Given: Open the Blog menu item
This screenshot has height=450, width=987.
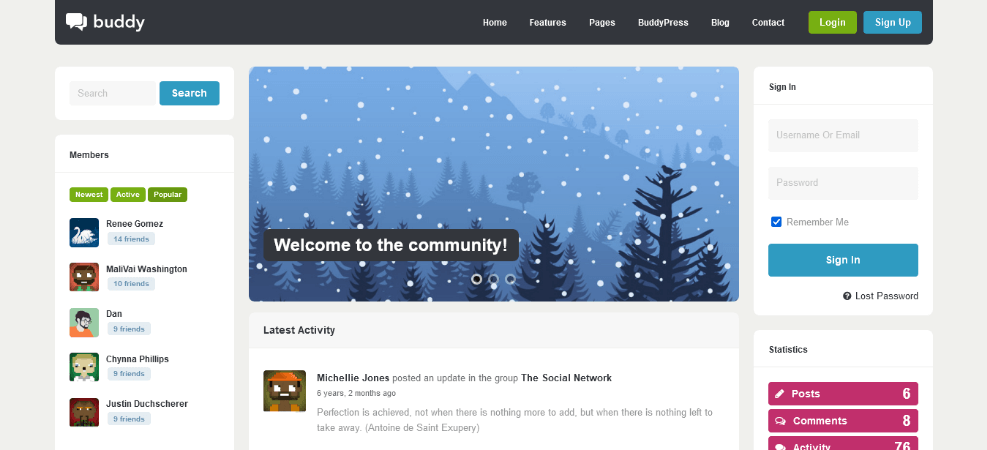Looking at the screenshot, I should 720,23.
